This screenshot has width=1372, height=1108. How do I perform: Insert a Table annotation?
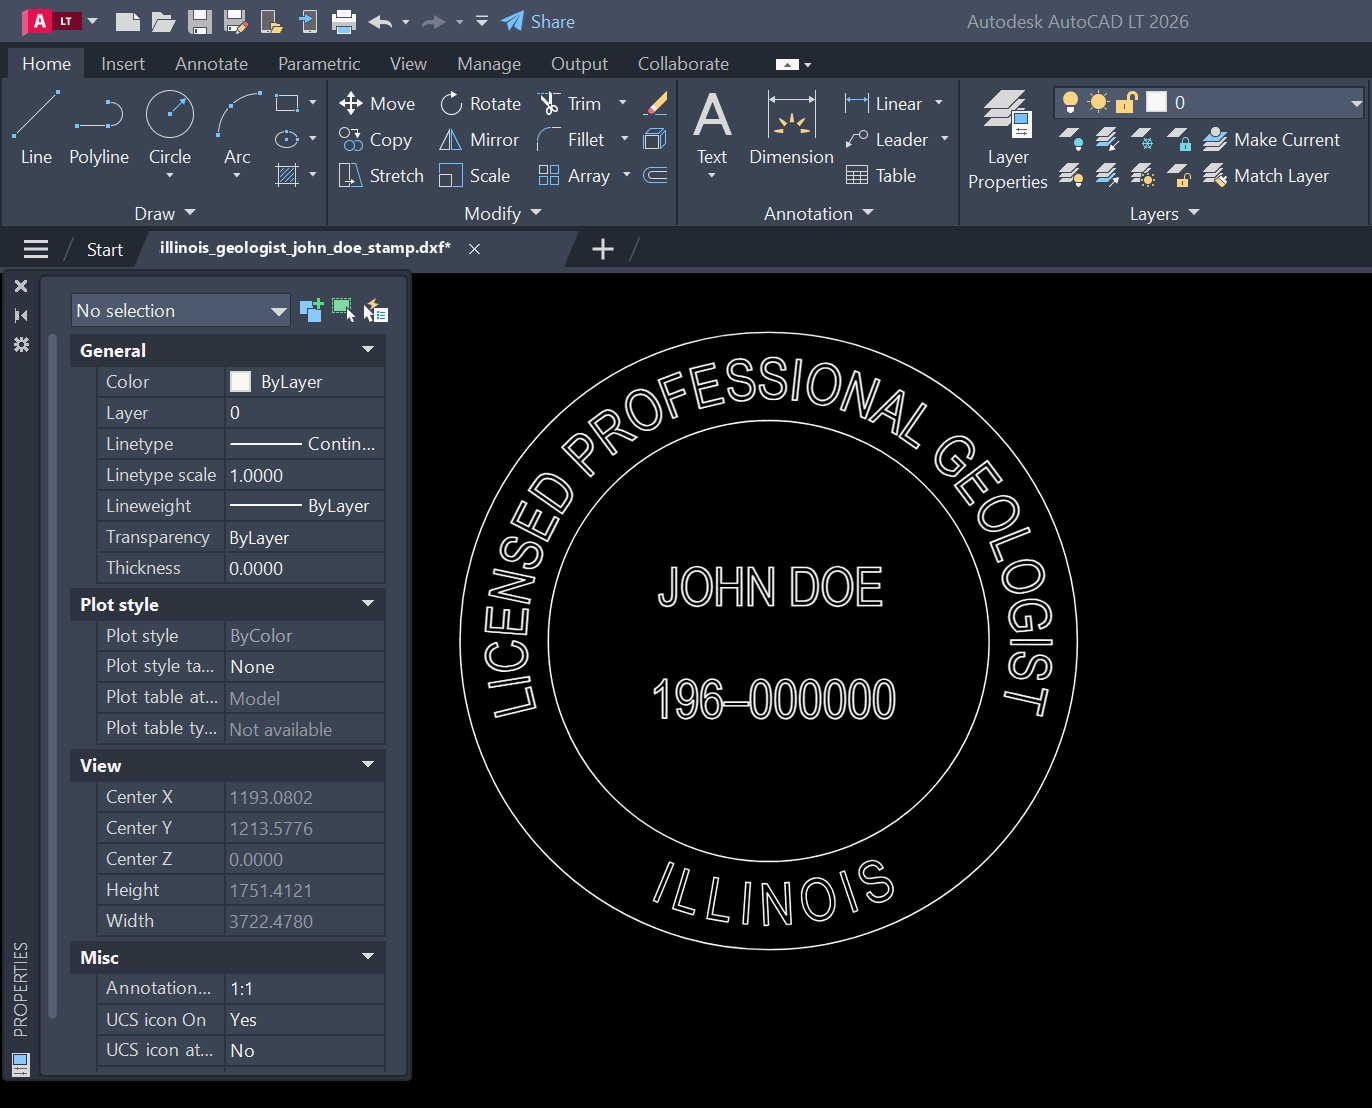click(x=880, y=175)
